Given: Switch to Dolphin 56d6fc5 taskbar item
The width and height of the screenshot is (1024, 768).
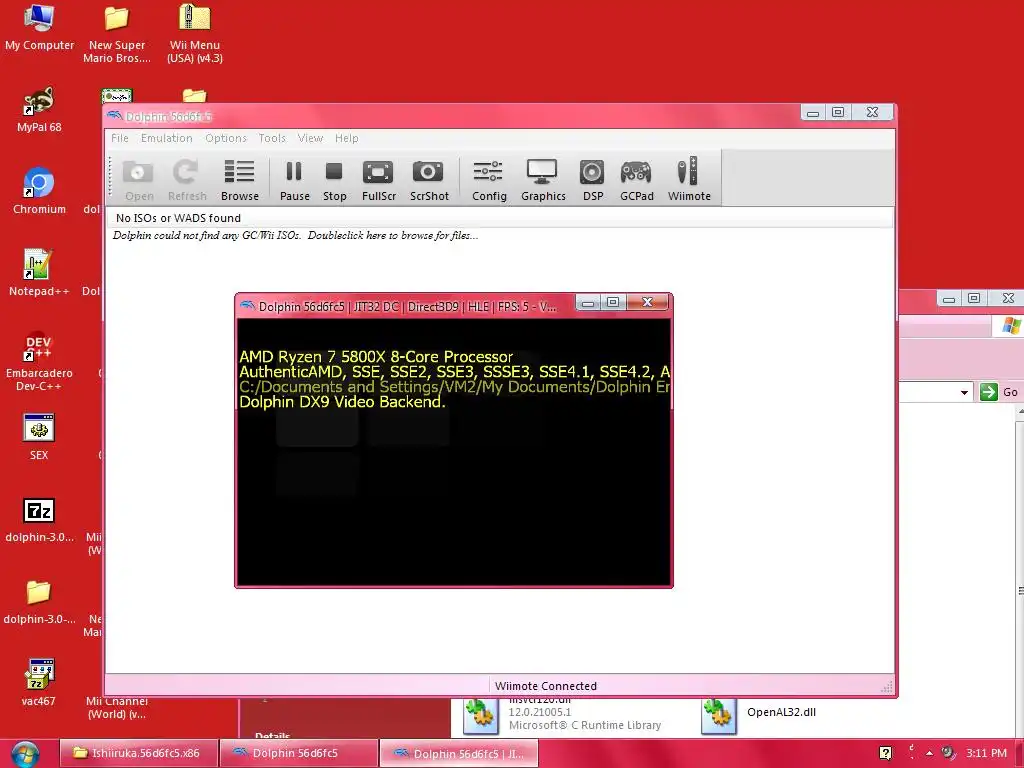Looking at the screenshot, I should click(298, 753).
